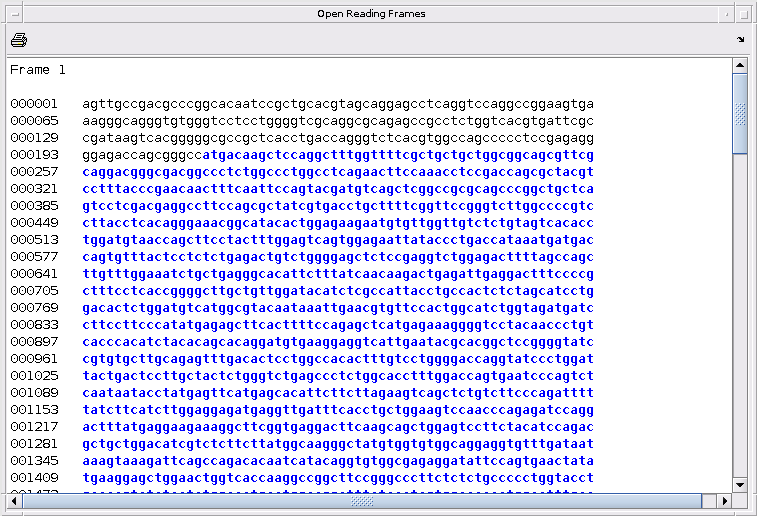Viewport: 757px width, 516px height.
Task: Click blue sequence line starting 'tatcttcatcttggaggaga'
Action: 338,409
